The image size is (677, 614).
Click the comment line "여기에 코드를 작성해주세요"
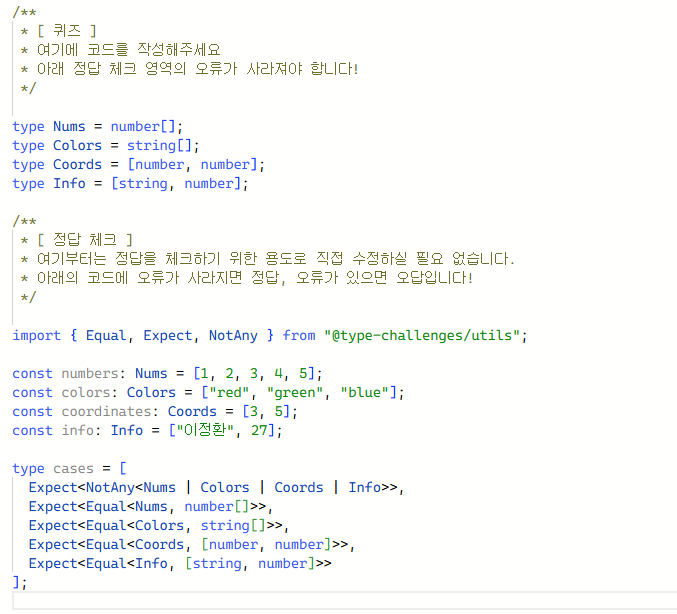pos(129,50)
